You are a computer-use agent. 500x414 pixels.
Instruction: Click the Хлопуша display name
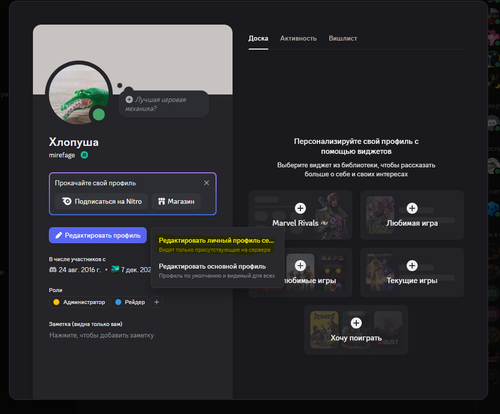[74, 142]
